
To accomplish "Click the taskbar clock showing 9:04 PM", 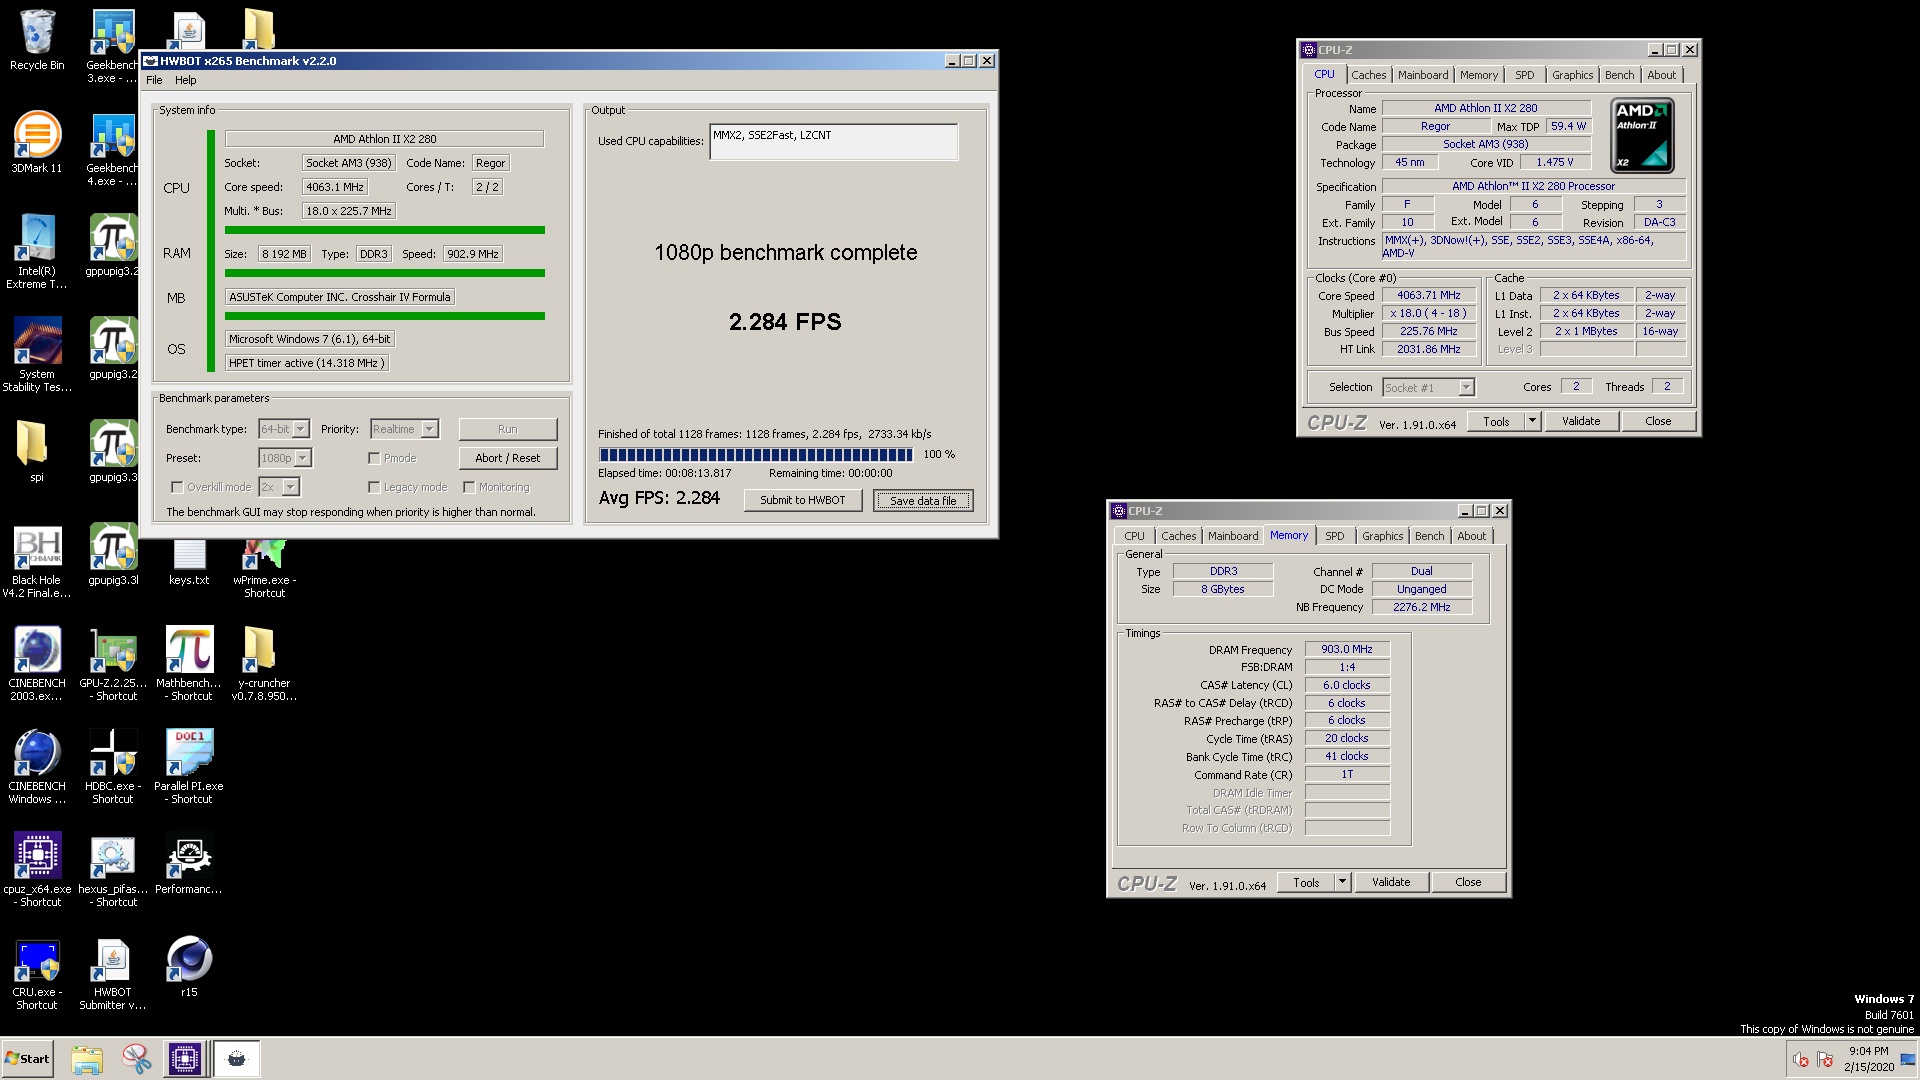I will click(x=1868, y=1059).
